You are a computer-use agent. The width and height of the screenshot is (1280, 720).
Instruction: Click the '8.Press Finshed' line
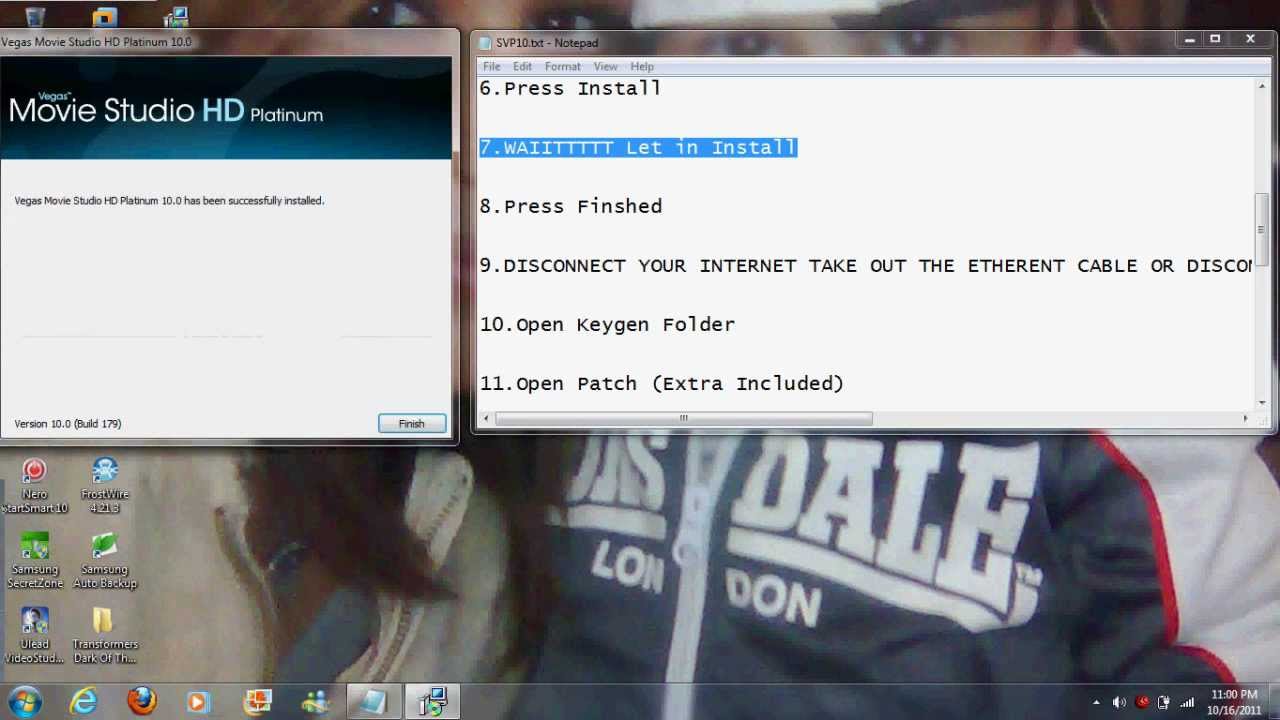571,206
